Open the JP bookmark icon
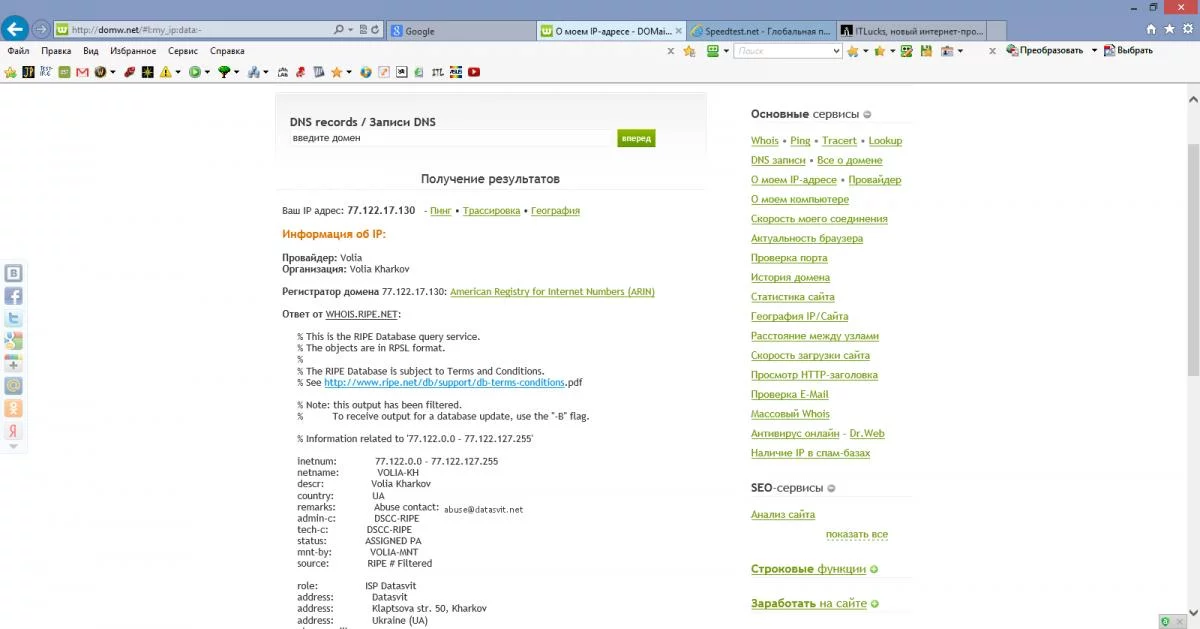Screen dimensions: 1200x629 tap(29, 72)
